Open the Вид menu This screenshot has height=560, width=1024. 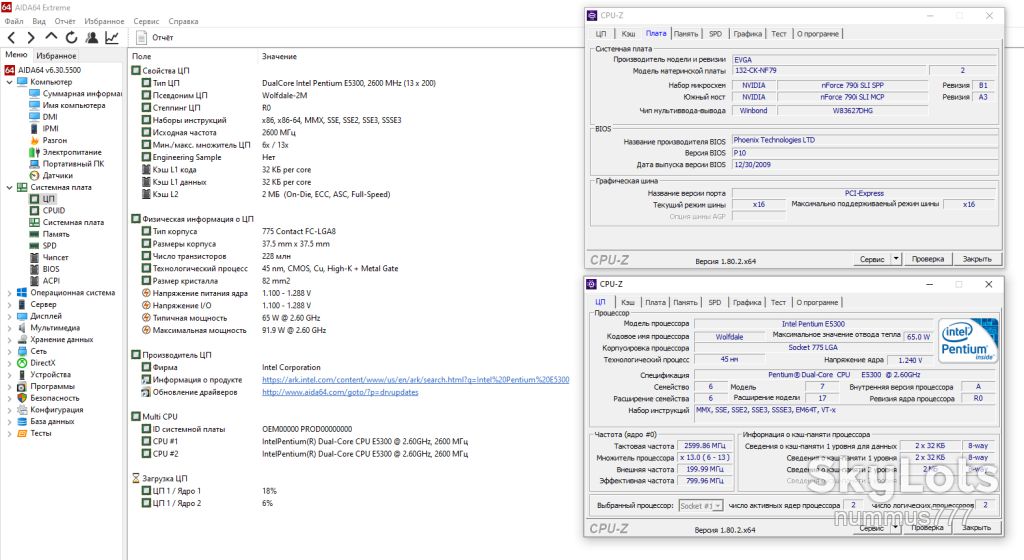pos(39,21)
